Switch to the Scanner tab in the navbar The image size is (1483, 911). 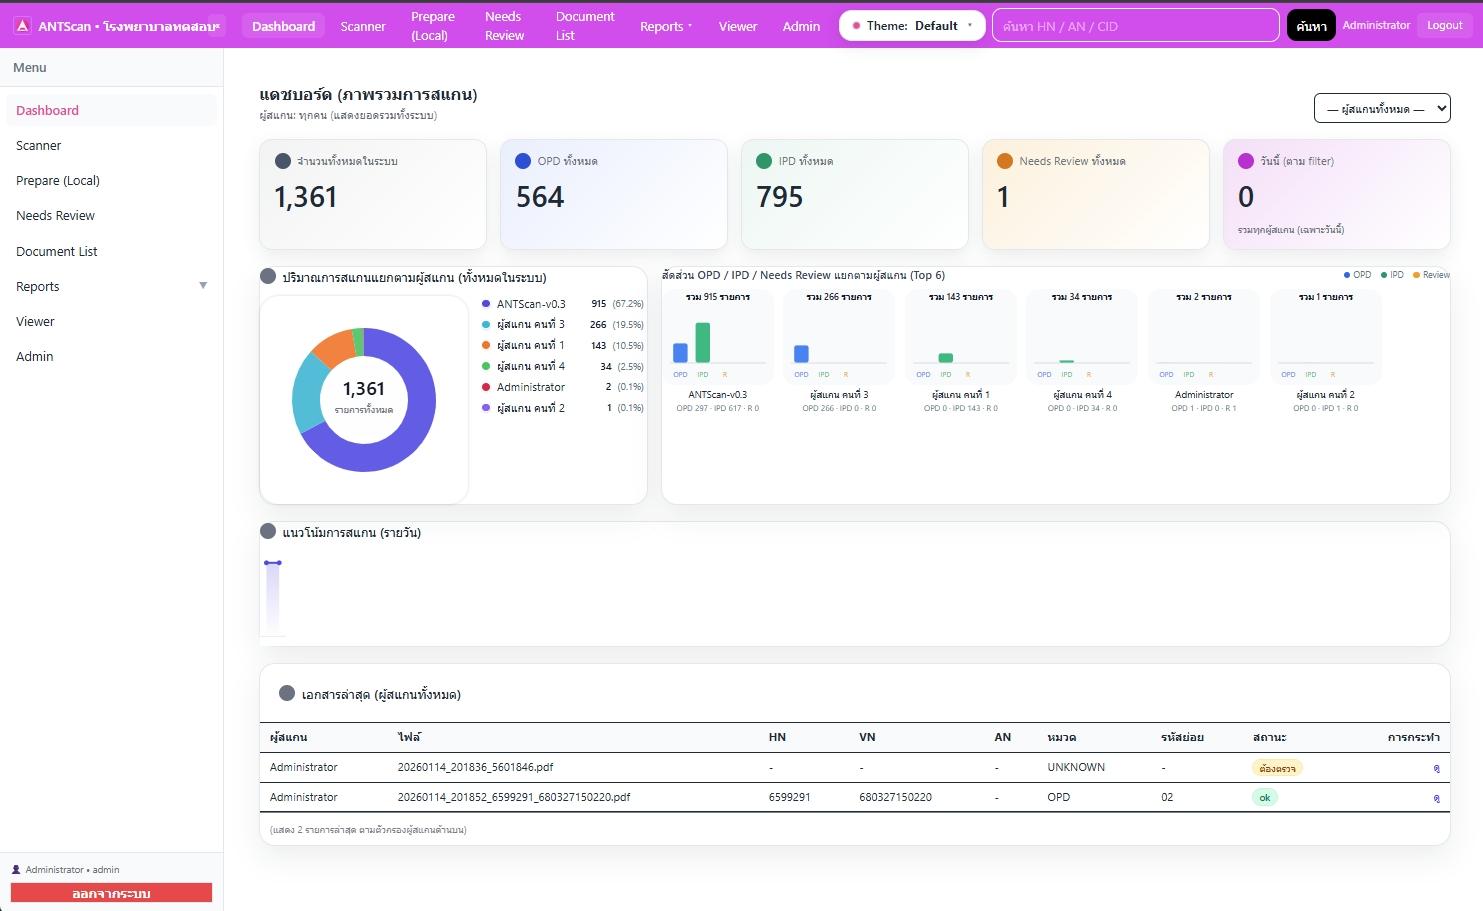tap(362, 25)
